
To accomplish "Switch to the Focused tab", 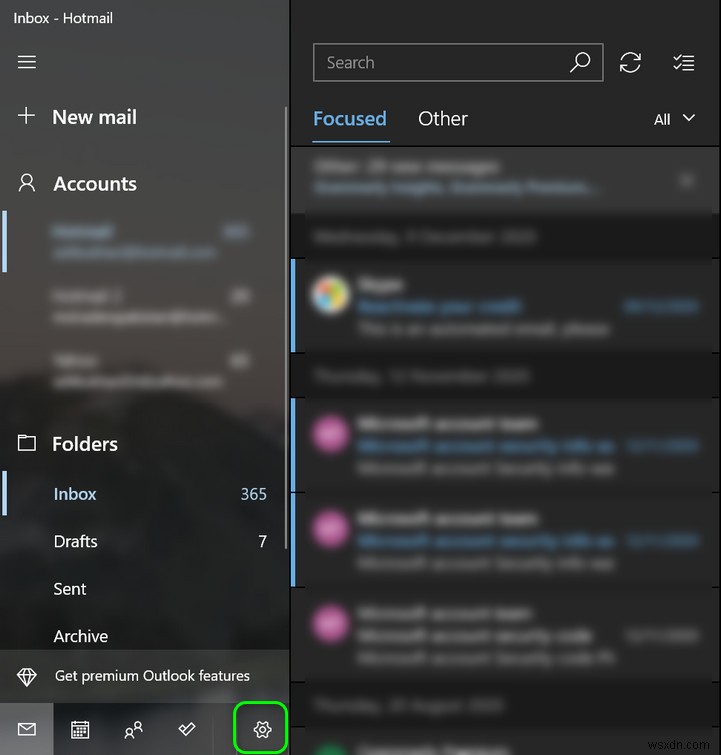I will tap(350, 119).
